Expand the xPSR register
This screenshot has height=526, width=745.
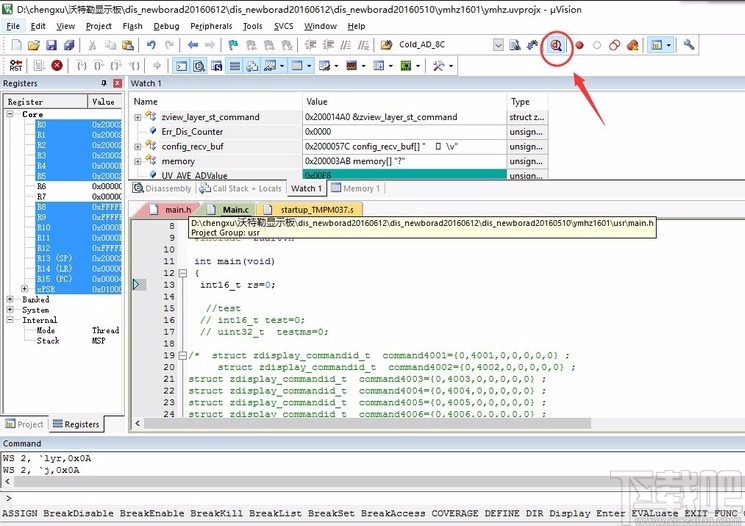click(25, 289)
